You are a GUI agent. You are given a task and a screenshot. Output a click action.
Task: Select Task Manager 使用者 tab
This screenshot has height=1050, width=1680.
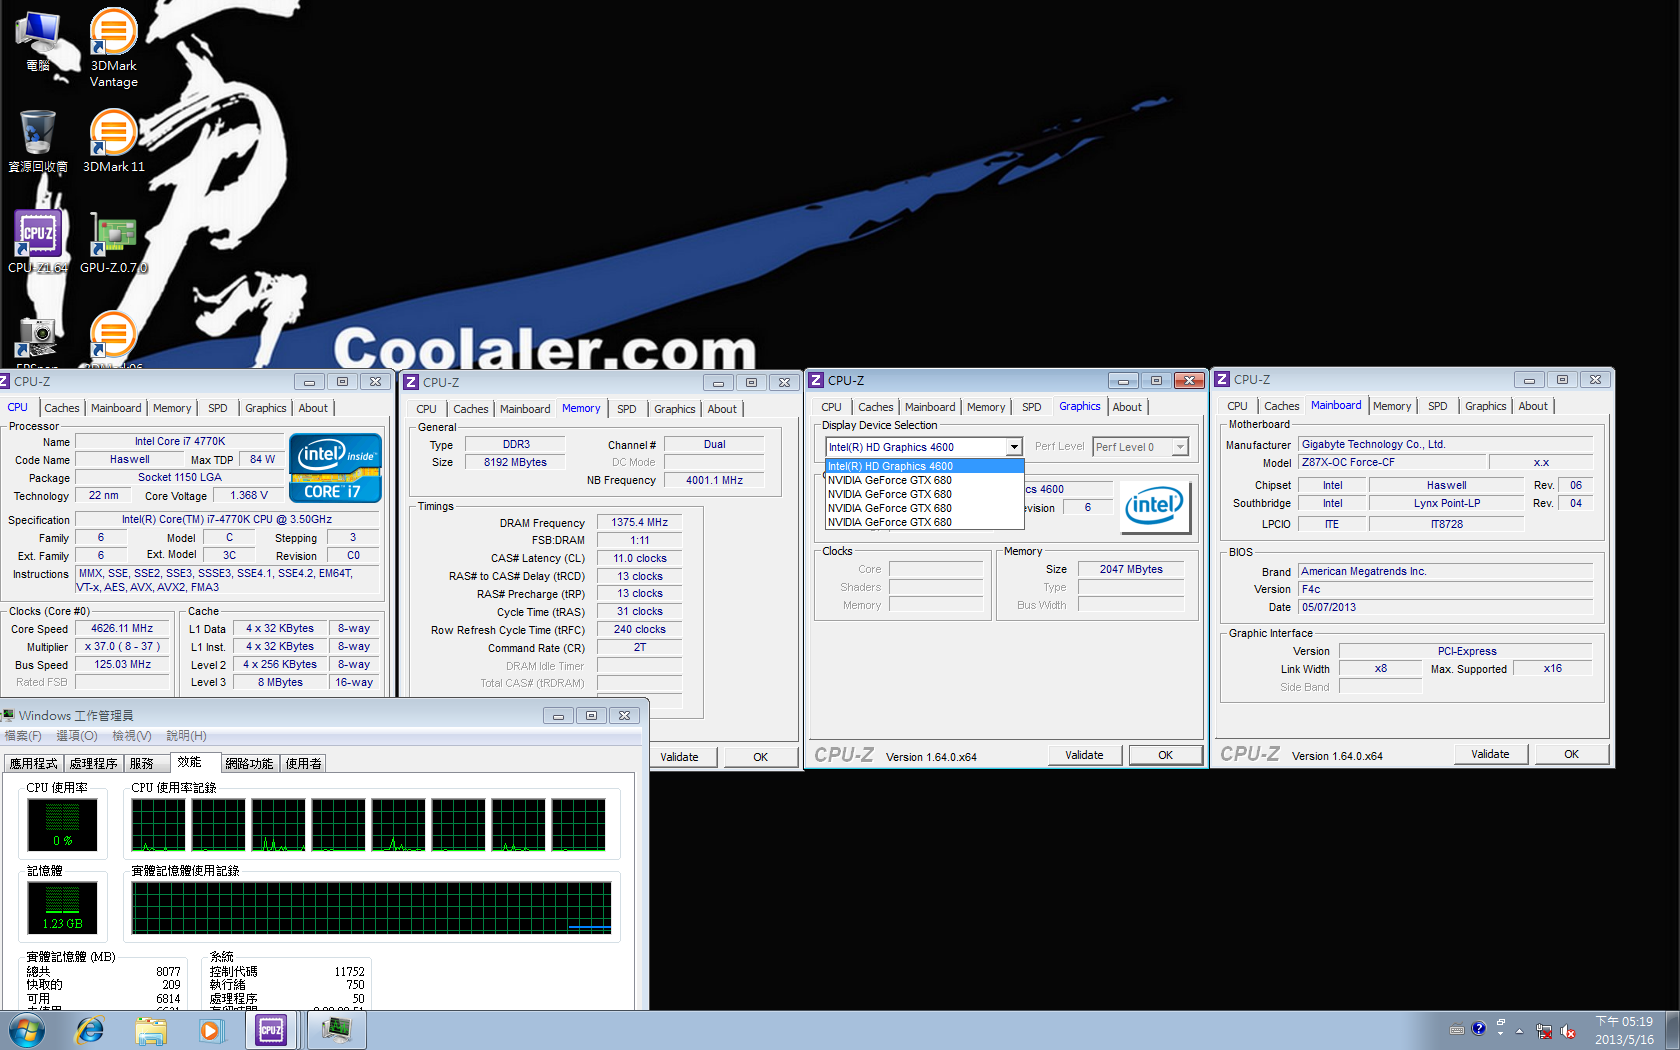[x=304, y=763]
